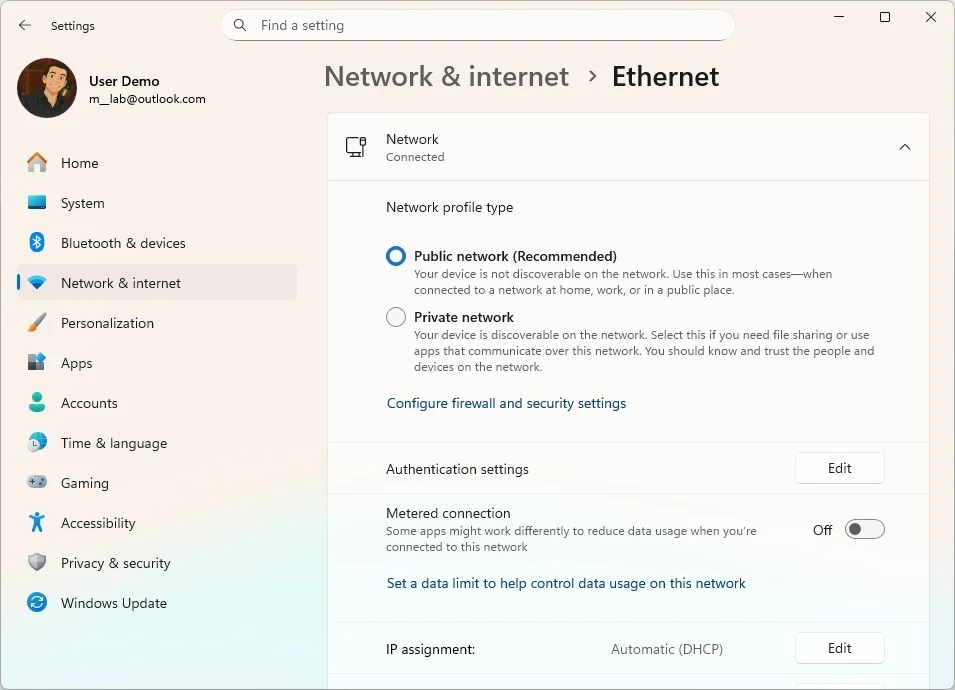This screenshot has width=955, height=690.
Task: Collapse the Network Connected section chevron
Action: pyautogui.click(x=904, y=147)
